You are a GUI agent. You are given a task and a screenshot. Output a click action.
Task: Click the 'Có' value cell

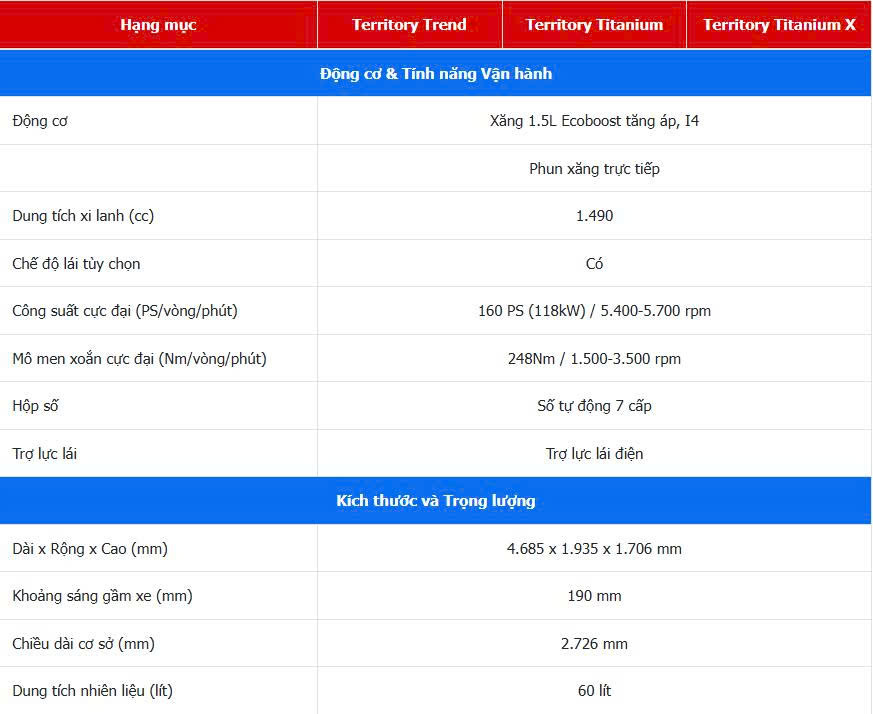click(594, 263)
